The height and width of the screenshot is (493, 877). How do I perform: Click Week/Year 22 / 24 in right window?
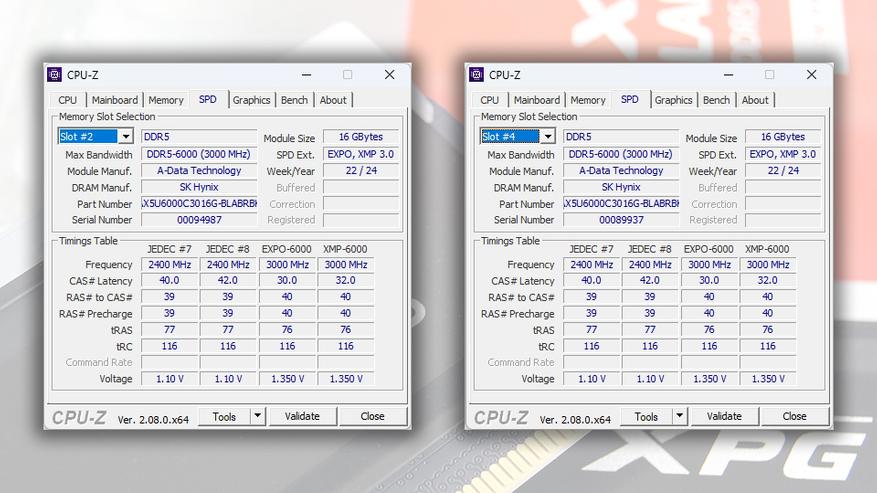(782, 171)
